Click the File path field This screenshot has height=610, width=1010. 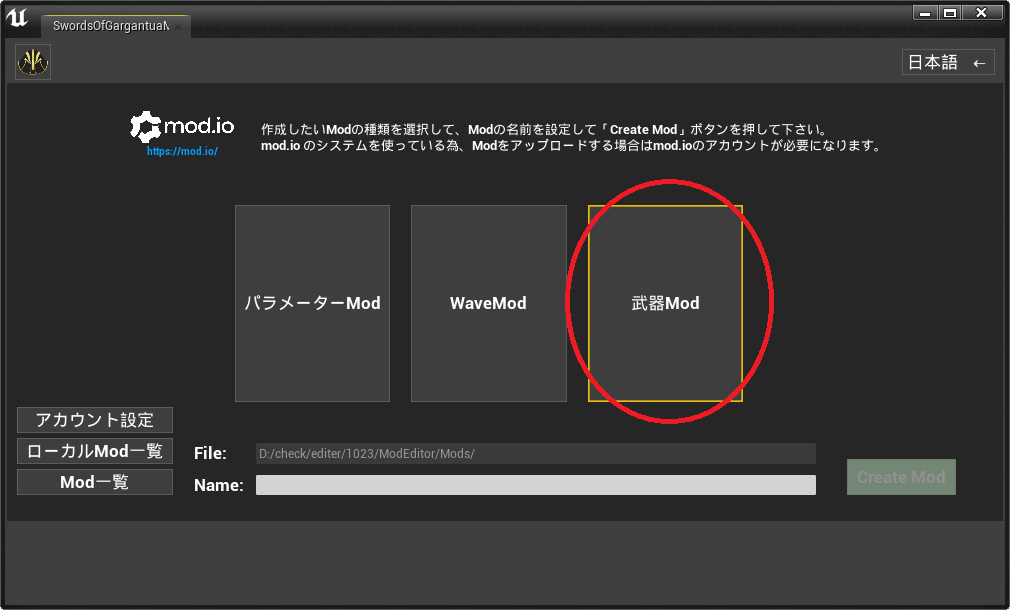click(x=536, y=453)
